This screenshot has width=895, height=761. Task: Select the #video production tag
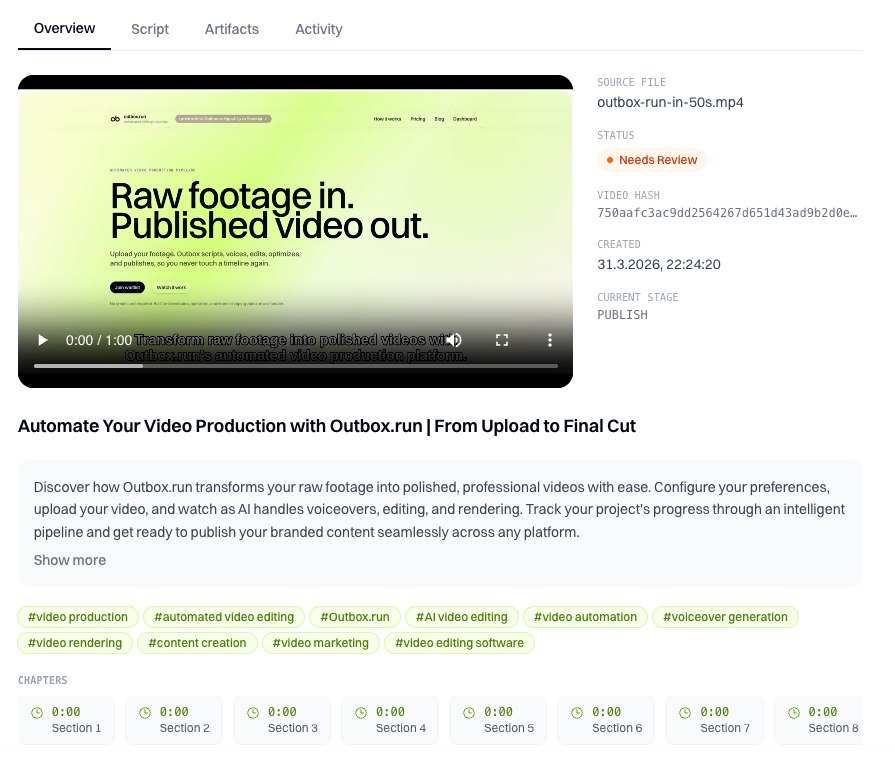click(x=78, y=617)
